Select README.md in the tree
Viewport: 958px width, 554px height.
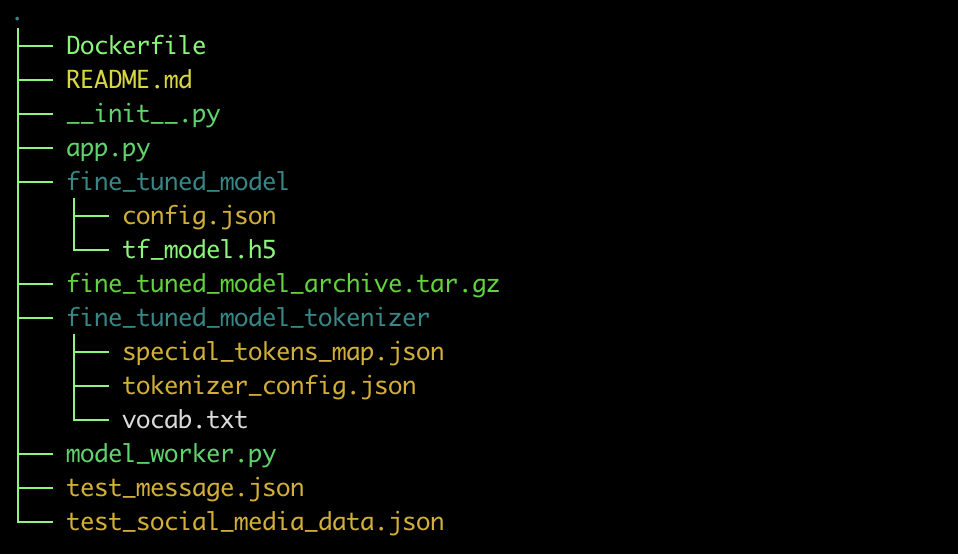[129, 80]
